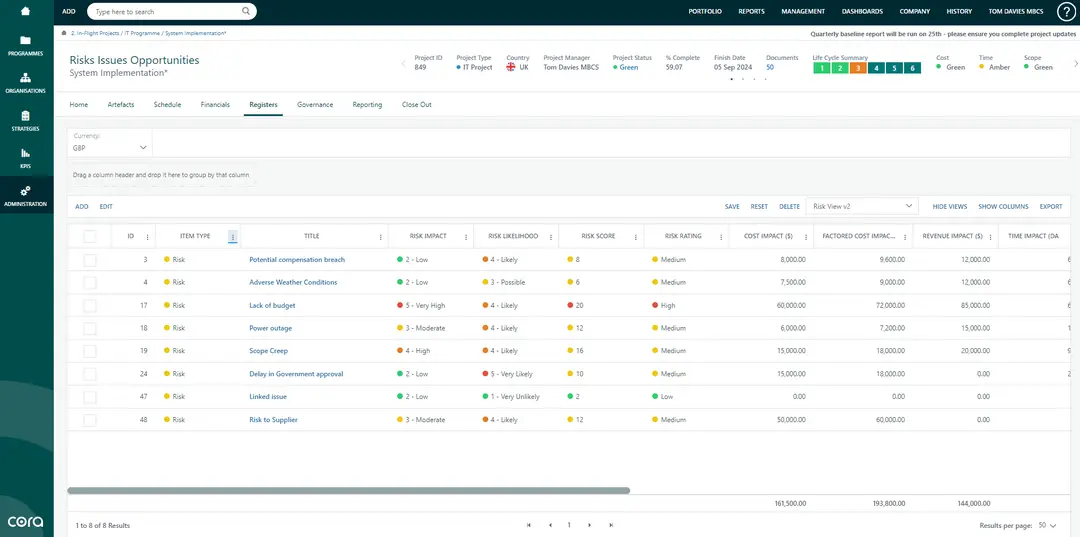Screen dimensions: 1080x537
Task: Go to the last results page
Action: tap(611, 525)
